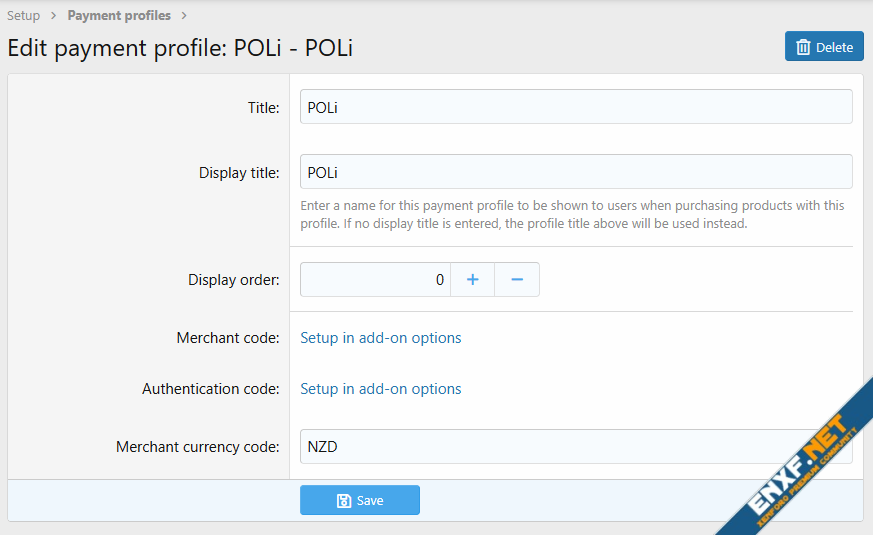Click the ENXF.NET watermark logo
Screen dimensions: 873x535
pyautogui.click(x=800, y=460)
